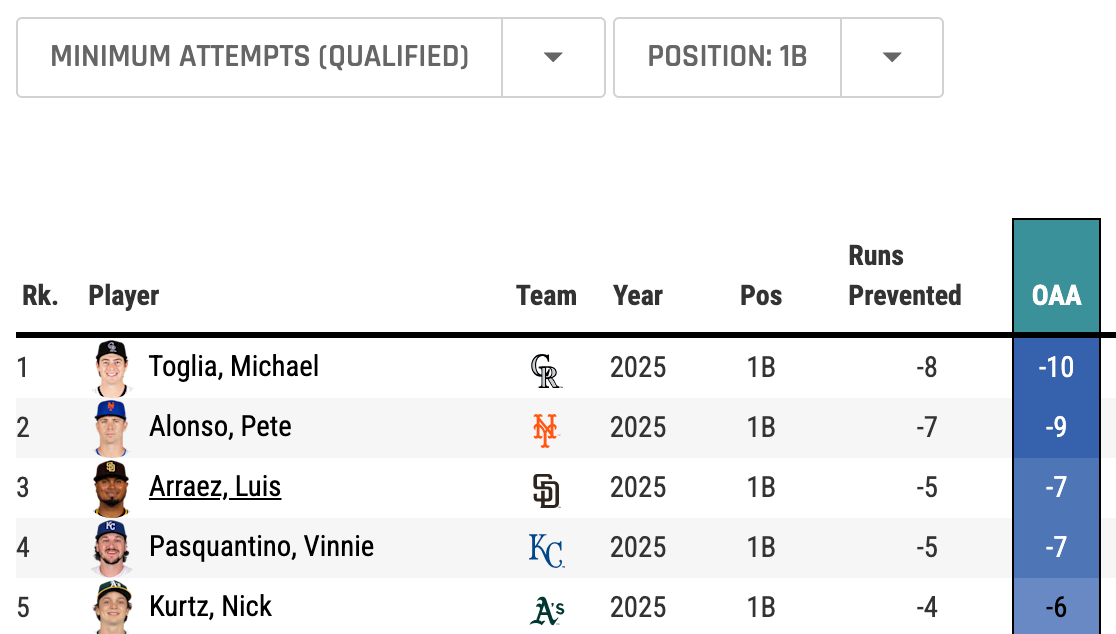The width and height of the screenshot is (1116, 634).
Task: Sort by the Team column header
Action: (x=546, y=296)
